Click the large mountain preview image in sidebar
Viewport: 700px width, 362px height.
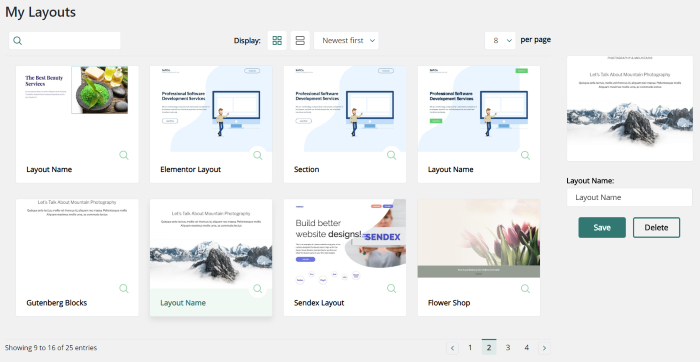[629, 108]
